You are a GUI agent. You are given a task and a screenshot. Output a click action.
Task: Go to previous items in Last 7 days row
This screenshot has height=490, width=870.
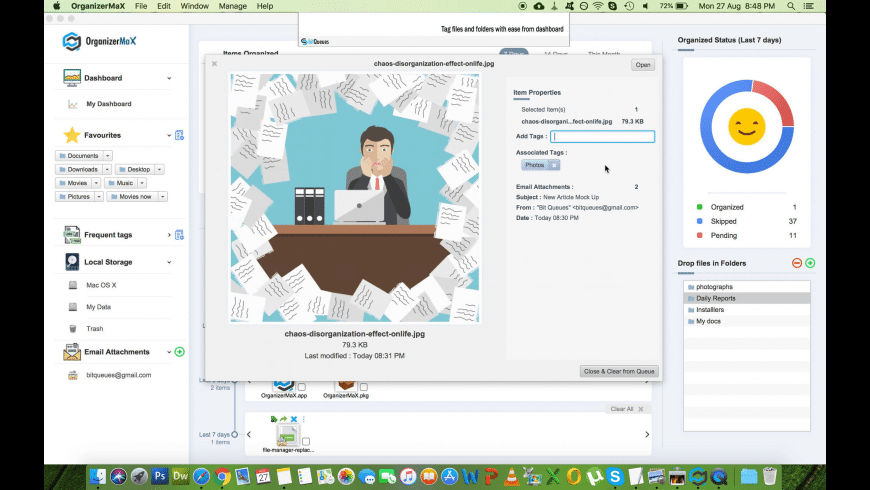249,435
